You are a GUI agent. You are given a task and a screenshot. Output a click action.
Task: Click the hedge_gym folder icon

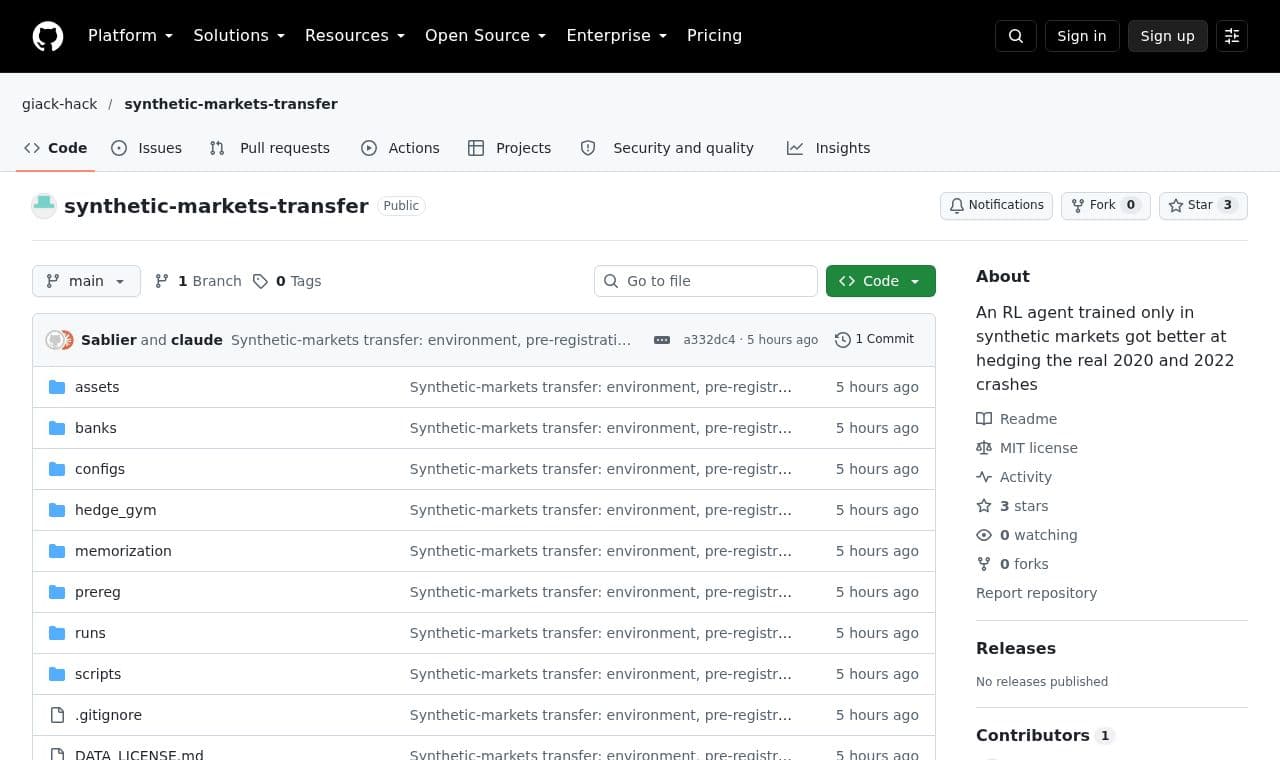57,510
